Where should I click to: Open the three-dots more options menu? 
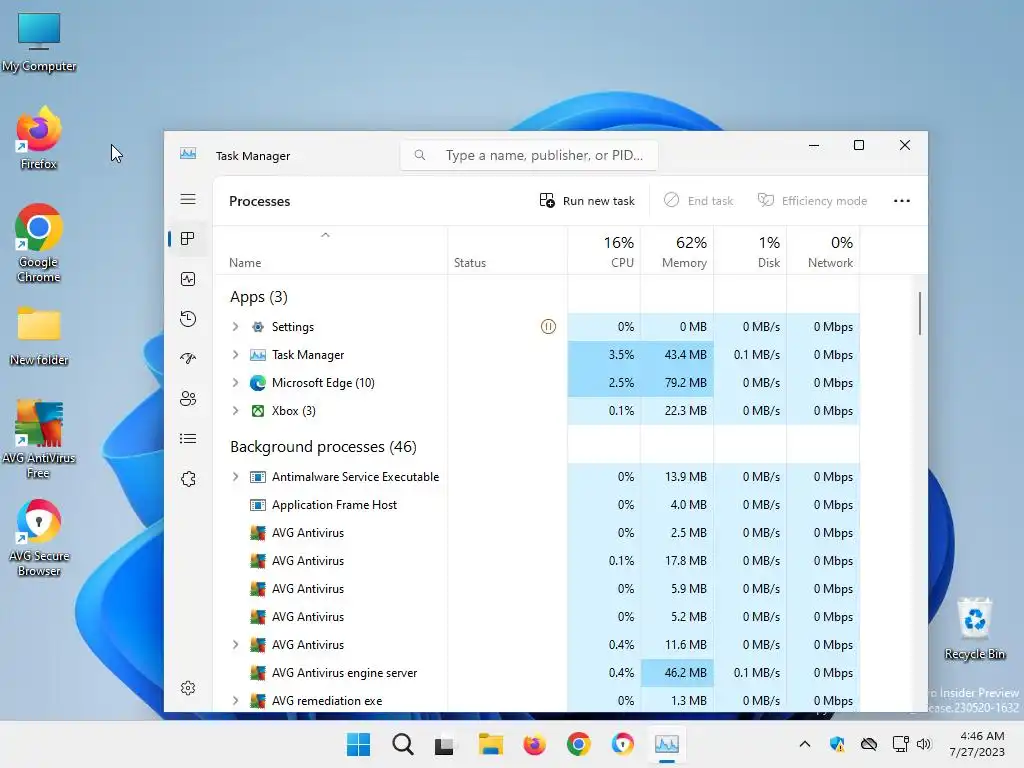click(x=902, y=201)
